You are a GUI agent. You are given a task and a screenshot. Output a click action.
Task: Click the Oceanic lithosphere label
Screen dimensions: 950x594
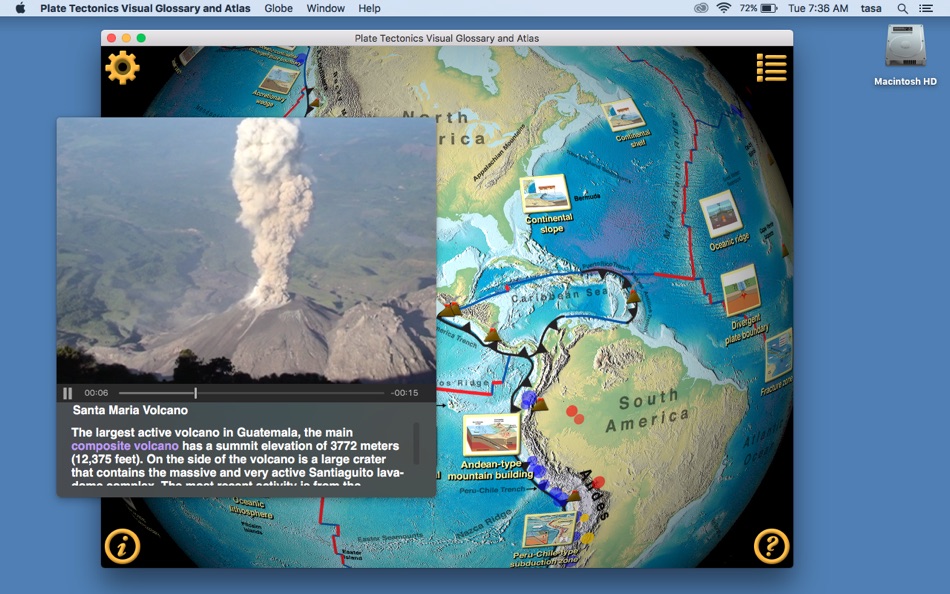[249, 508]
